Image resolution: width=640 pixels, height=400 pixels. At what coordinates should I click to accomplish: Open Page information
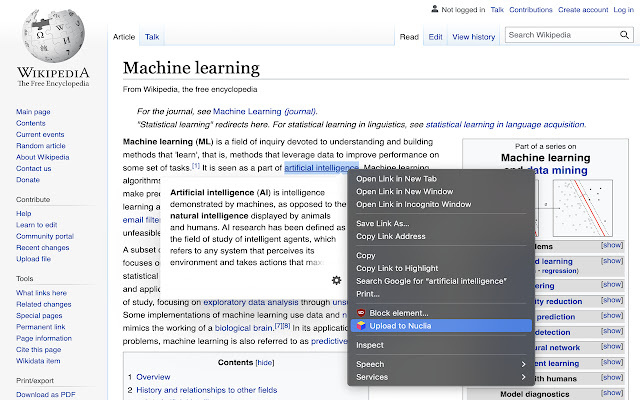(x=44, y=338)
